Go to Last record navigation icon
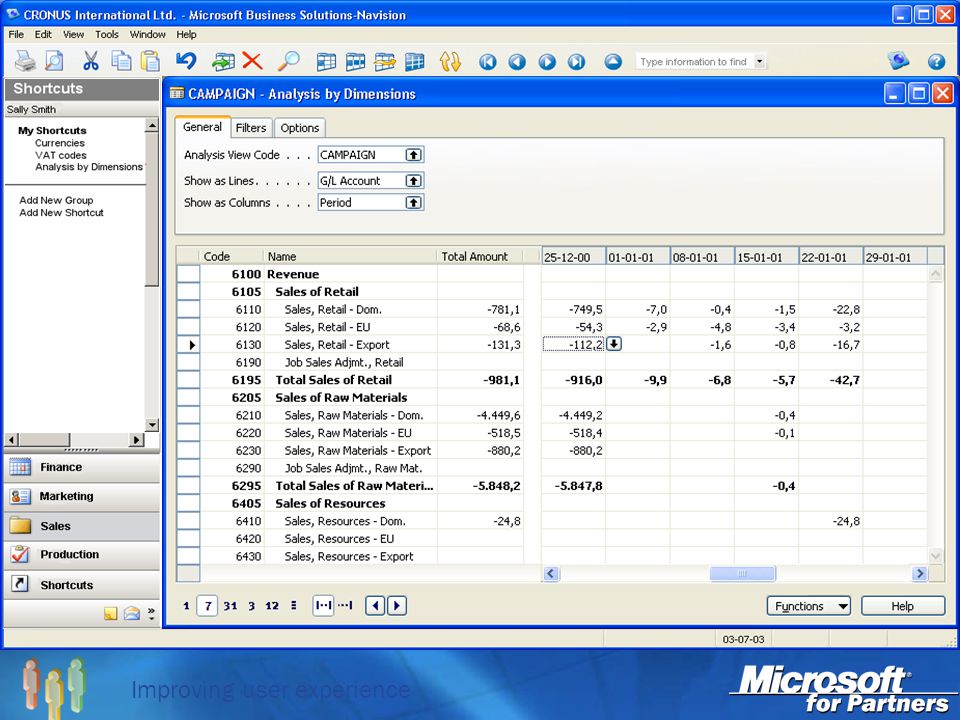Screen dimensions: 960x720 coord(576,62)
